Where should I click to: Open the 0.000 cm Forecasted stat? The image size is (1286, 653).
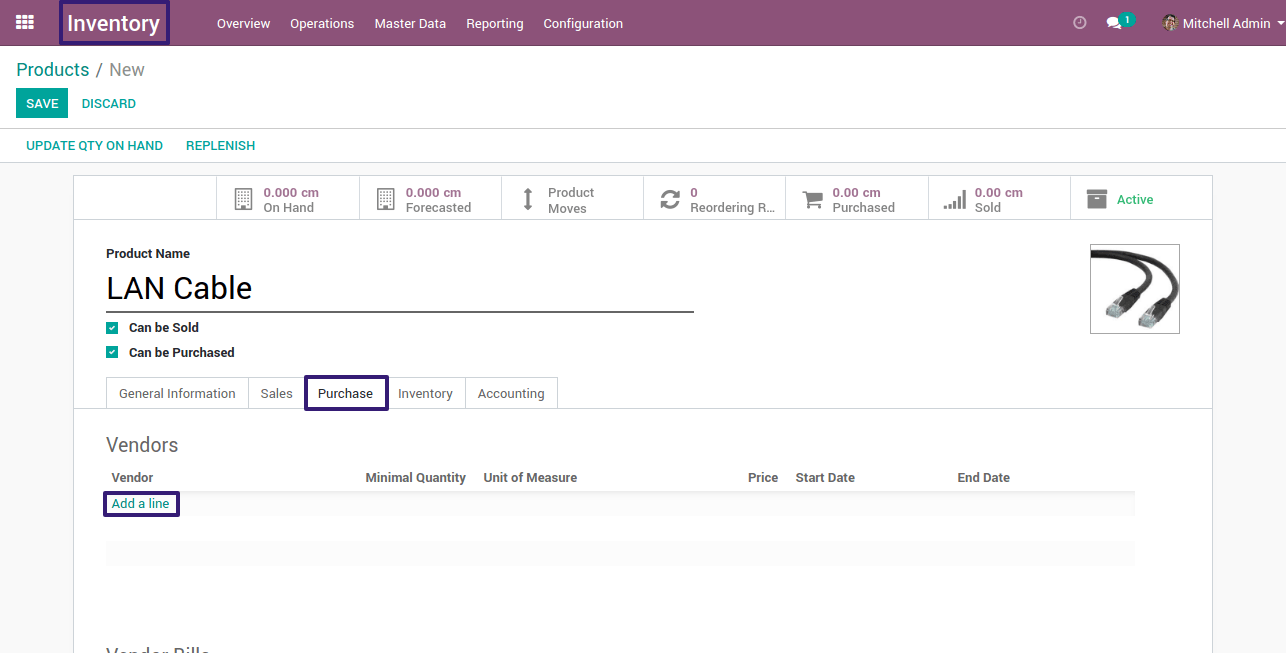430,199
